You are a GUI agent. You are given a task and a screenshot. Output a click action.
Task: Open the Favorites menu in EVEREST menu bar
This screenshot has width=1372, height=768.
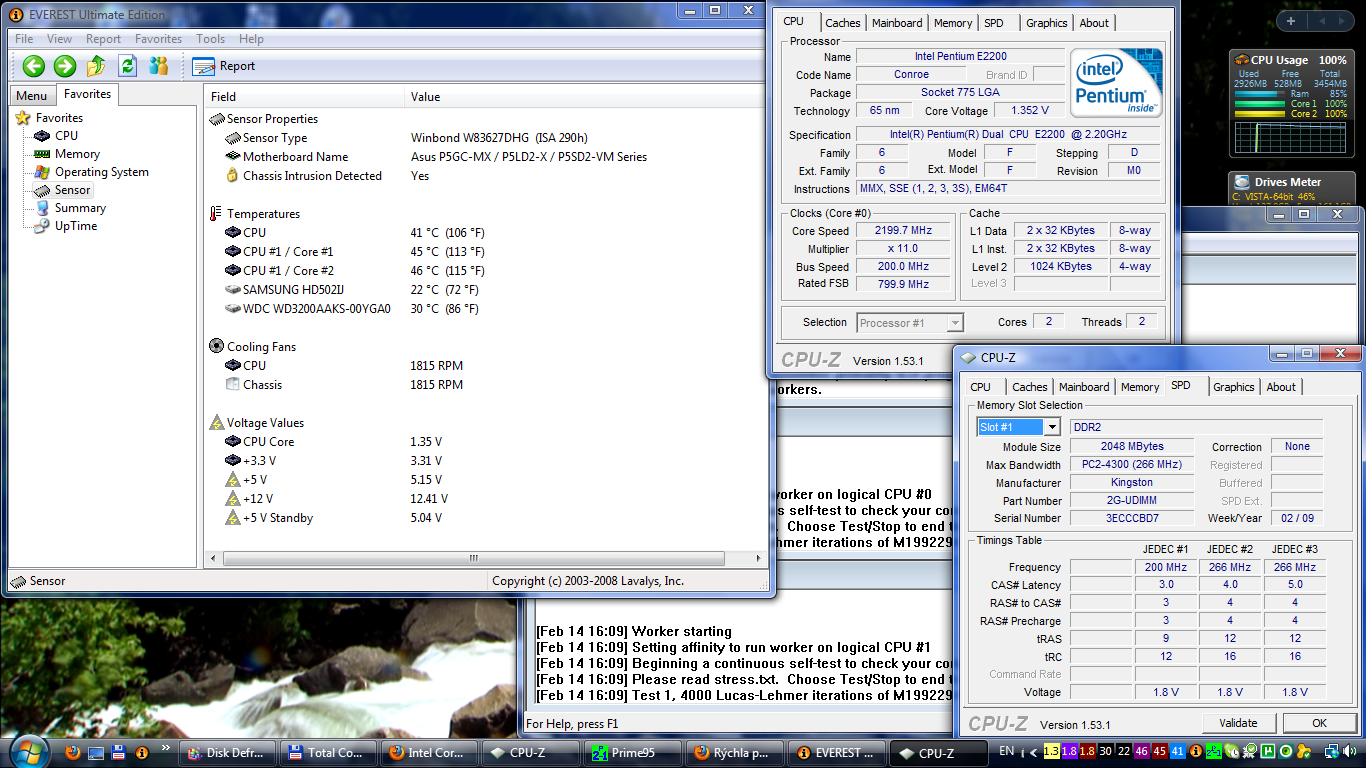(158, 39)
